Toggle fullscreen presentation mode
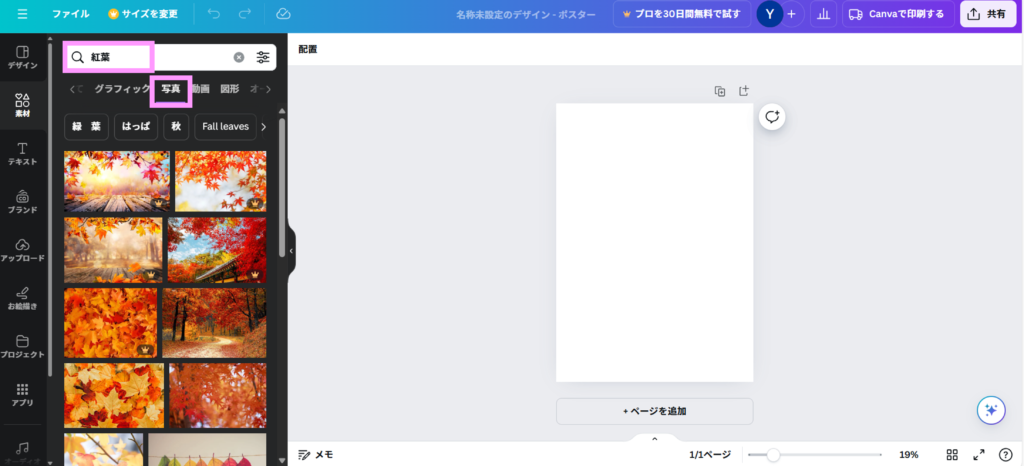 click(x=979, y=454)
